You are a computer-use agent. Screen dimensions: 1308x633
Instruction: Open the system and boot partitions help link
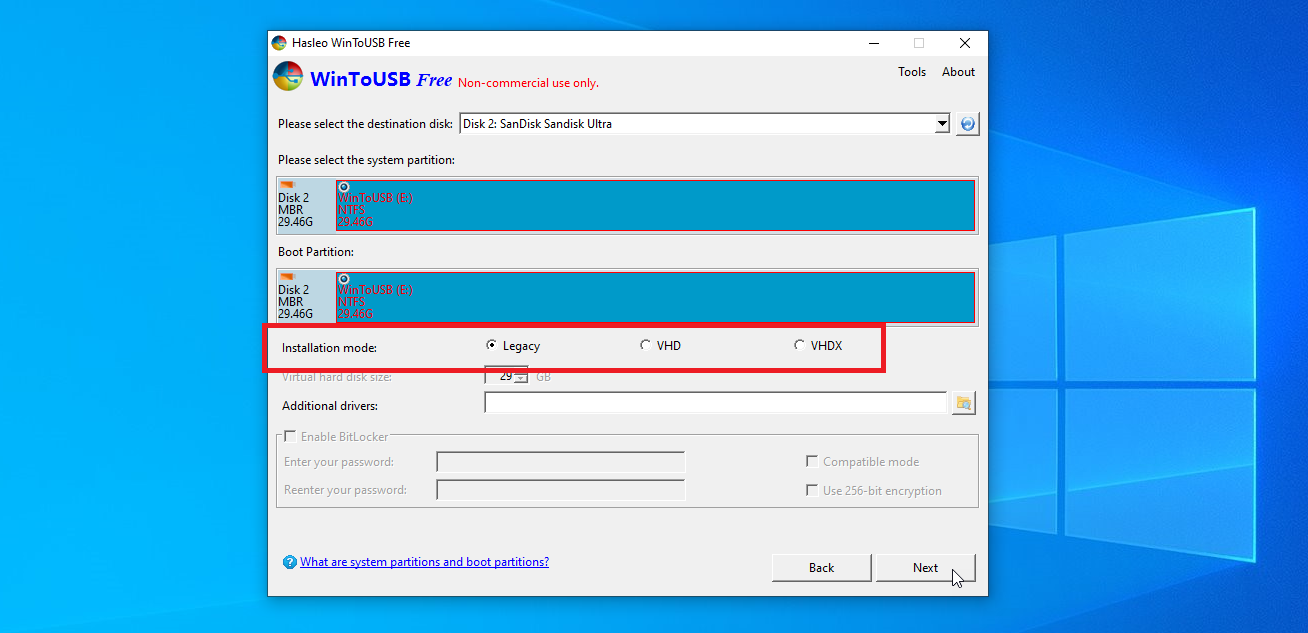(424, 562)
